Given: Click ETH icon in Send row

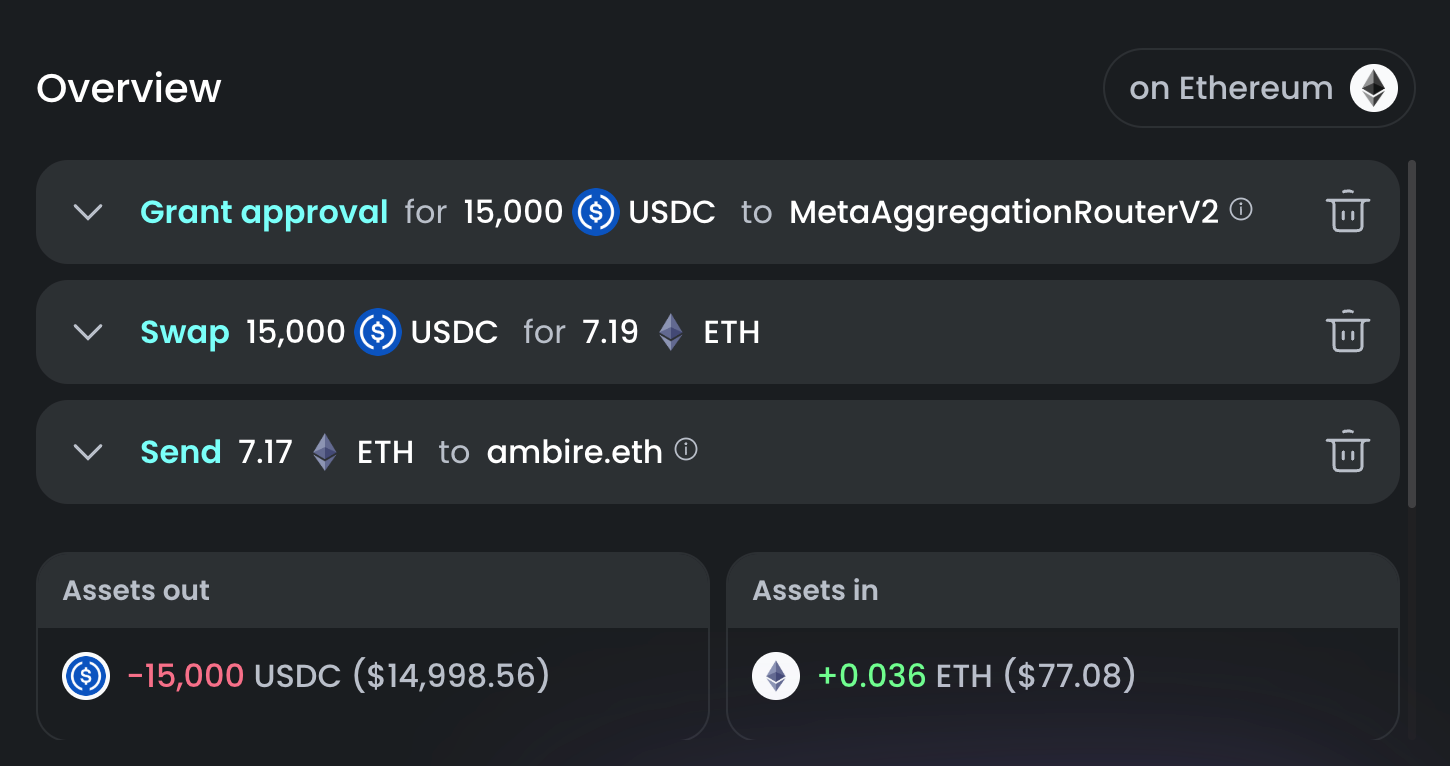Looking at the screenshot, I should click(325, 452).
